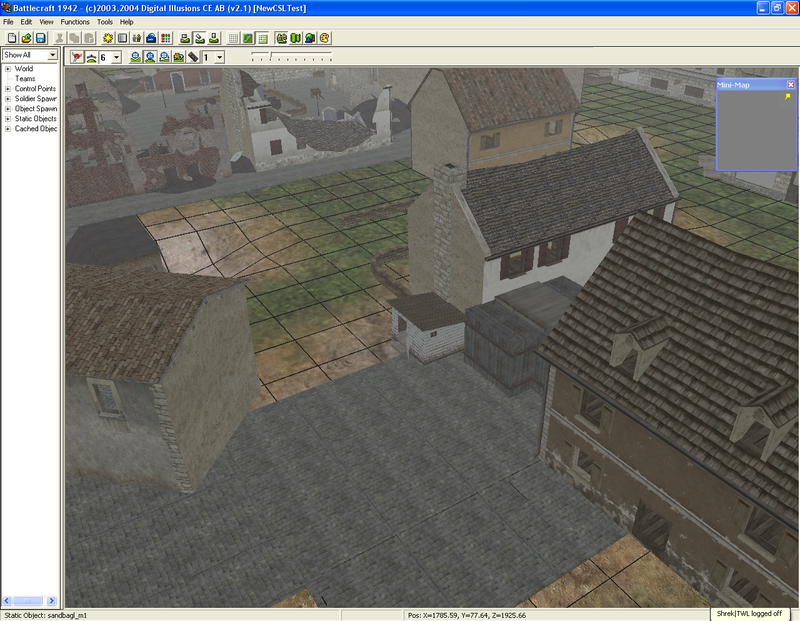Toggle the green grid overlay icon

click(262, 38)
